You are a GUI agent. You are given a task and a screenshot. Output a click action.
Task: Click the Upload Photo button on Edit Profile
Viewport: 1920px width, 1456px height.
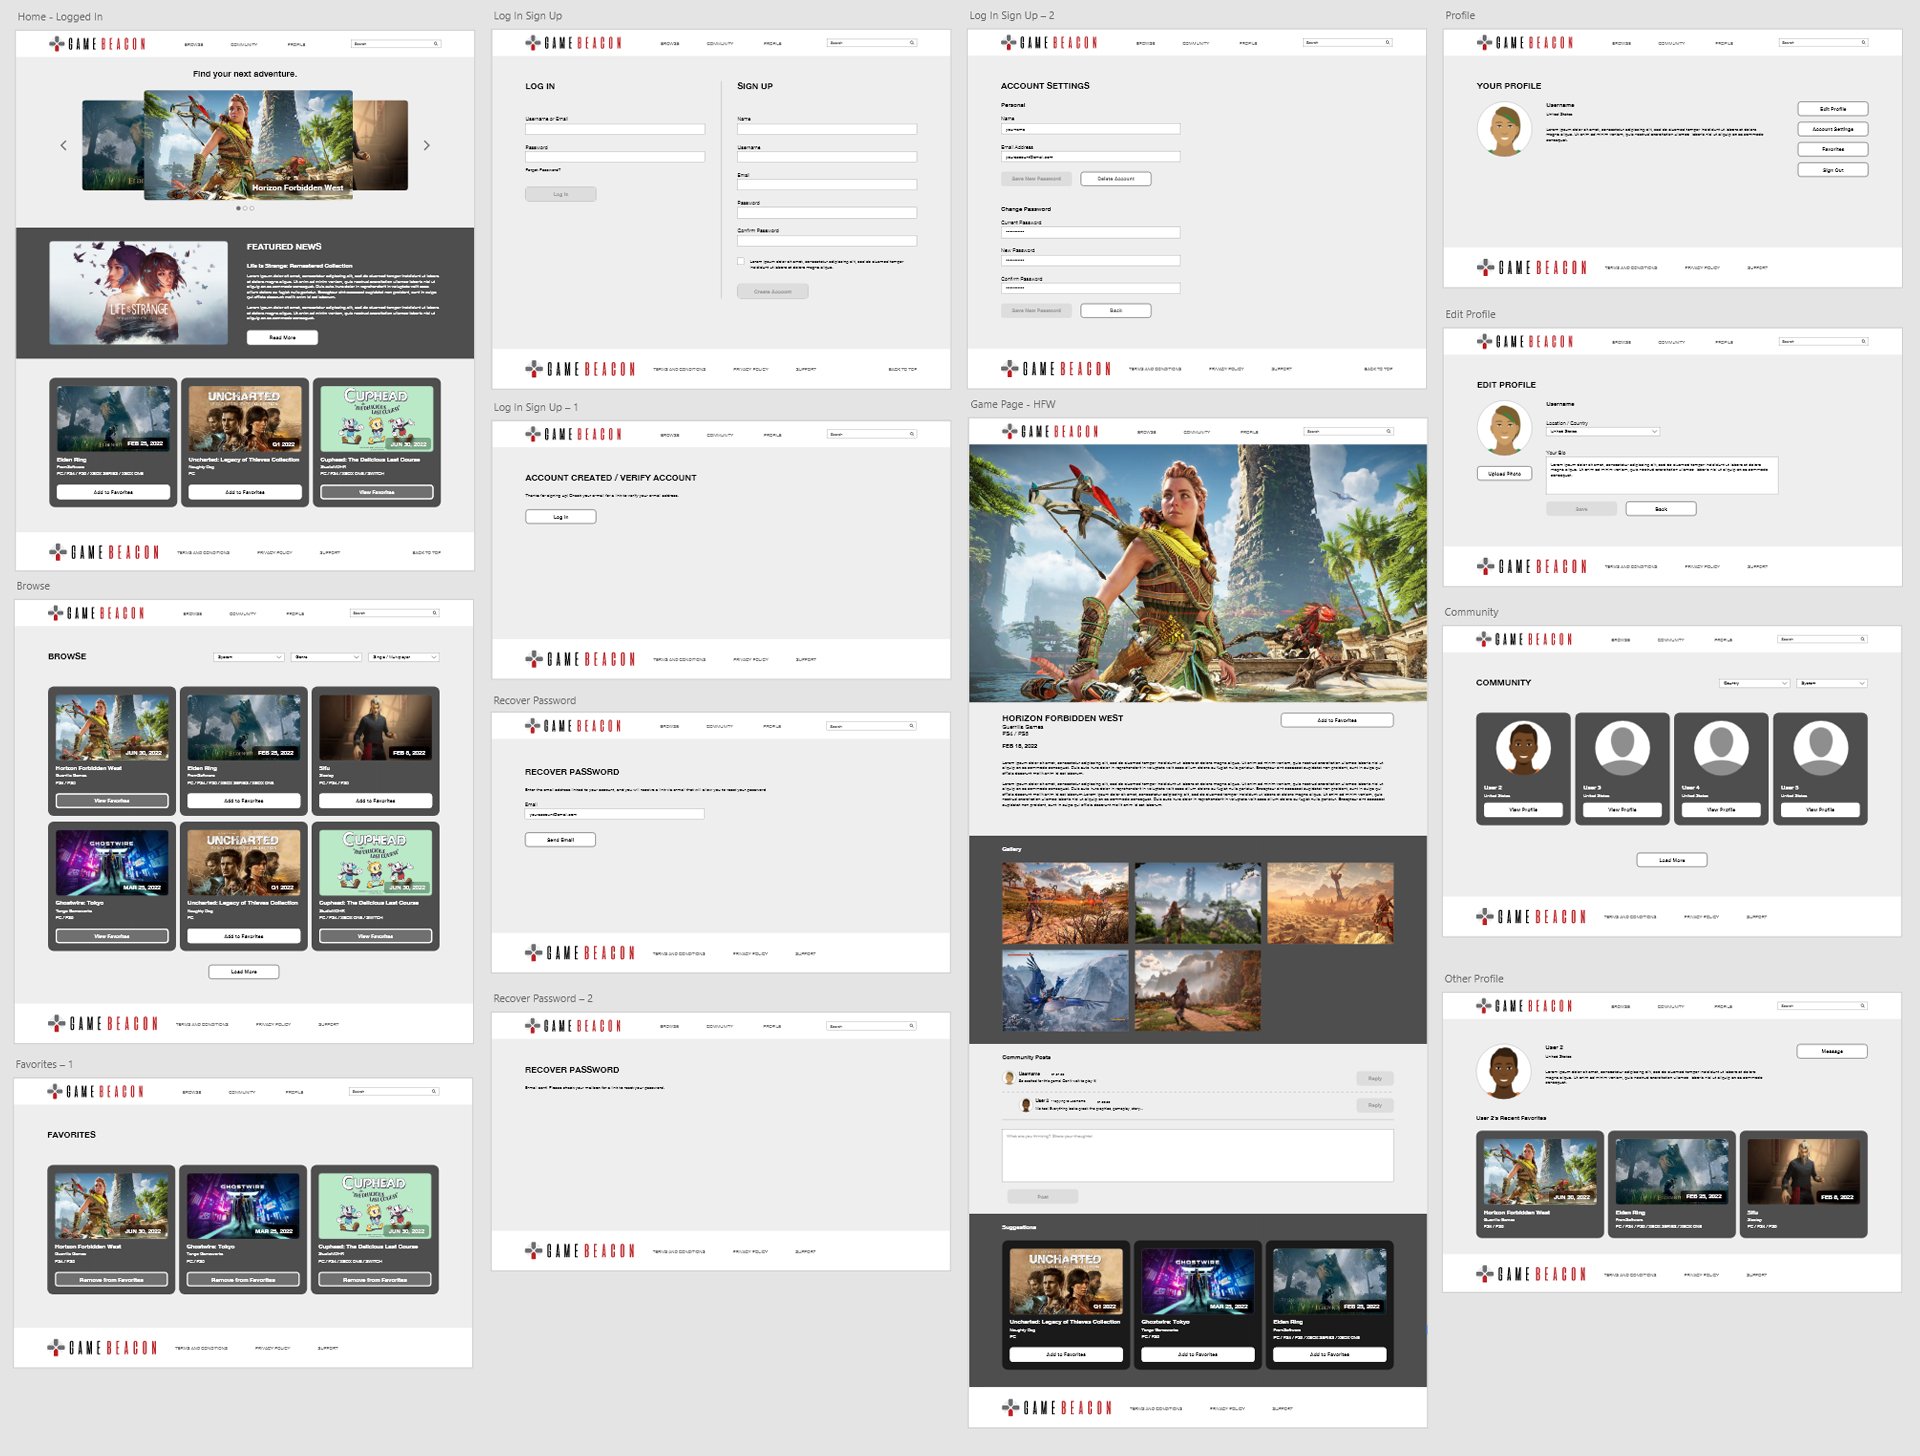[x=1504, y=474]
